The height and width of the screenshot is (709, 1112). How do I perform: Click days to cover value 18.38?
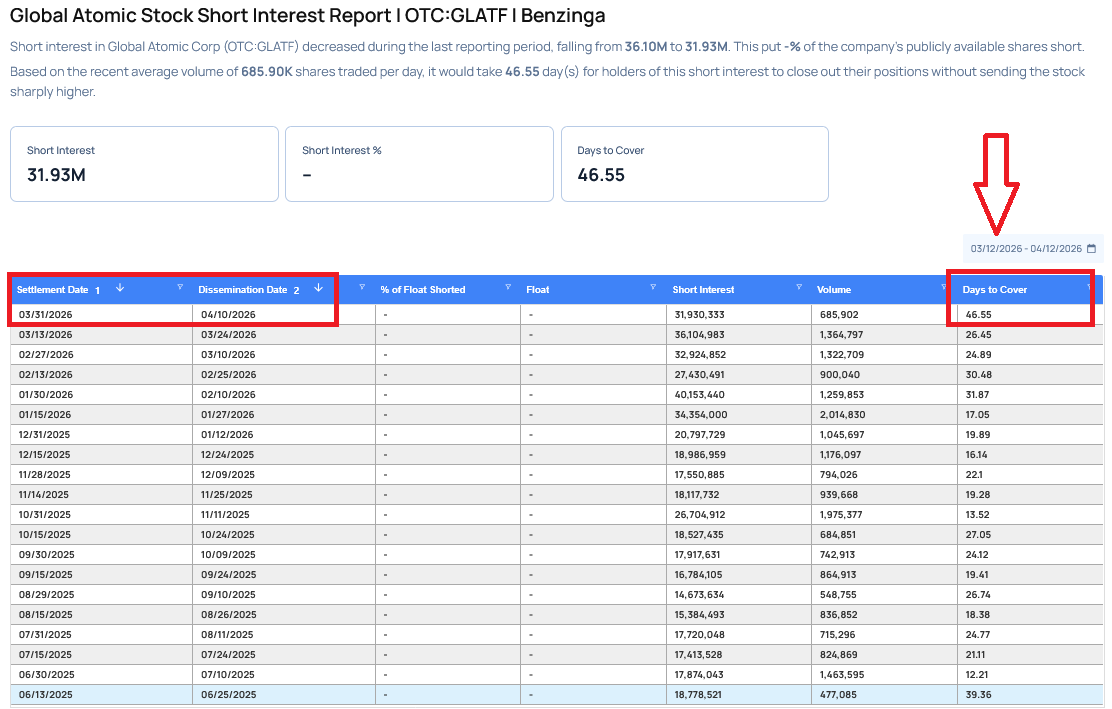coord(977,614)
